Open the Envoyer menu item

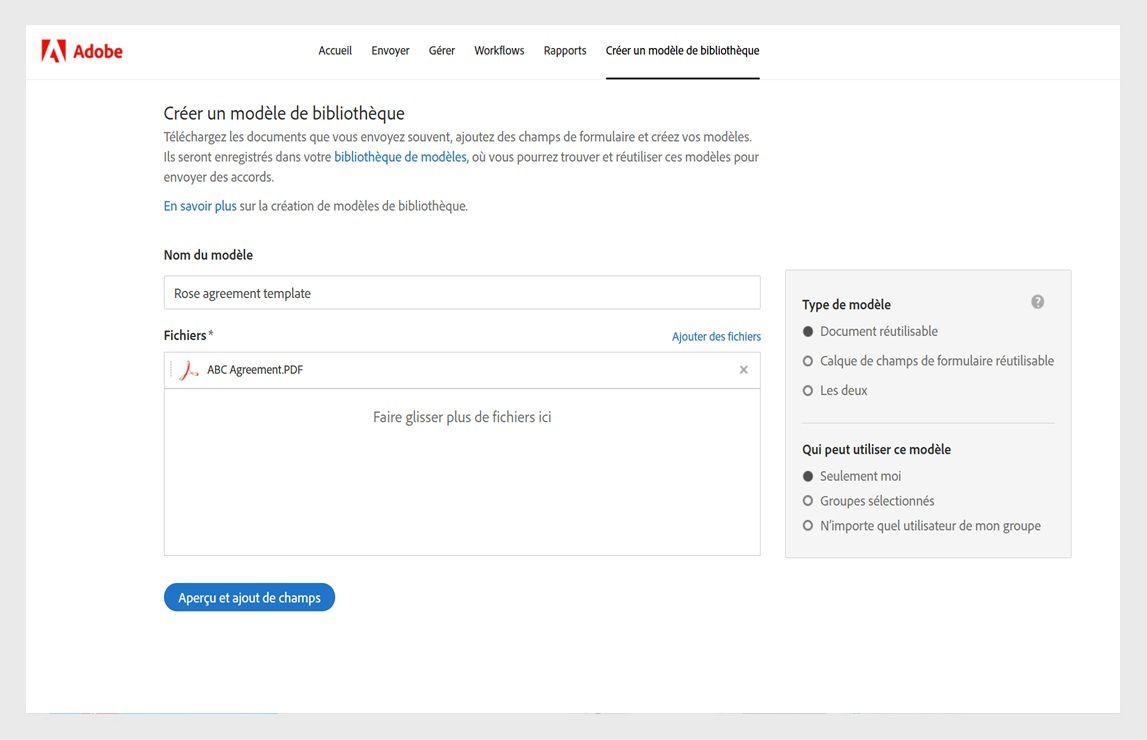coord(390,50)
